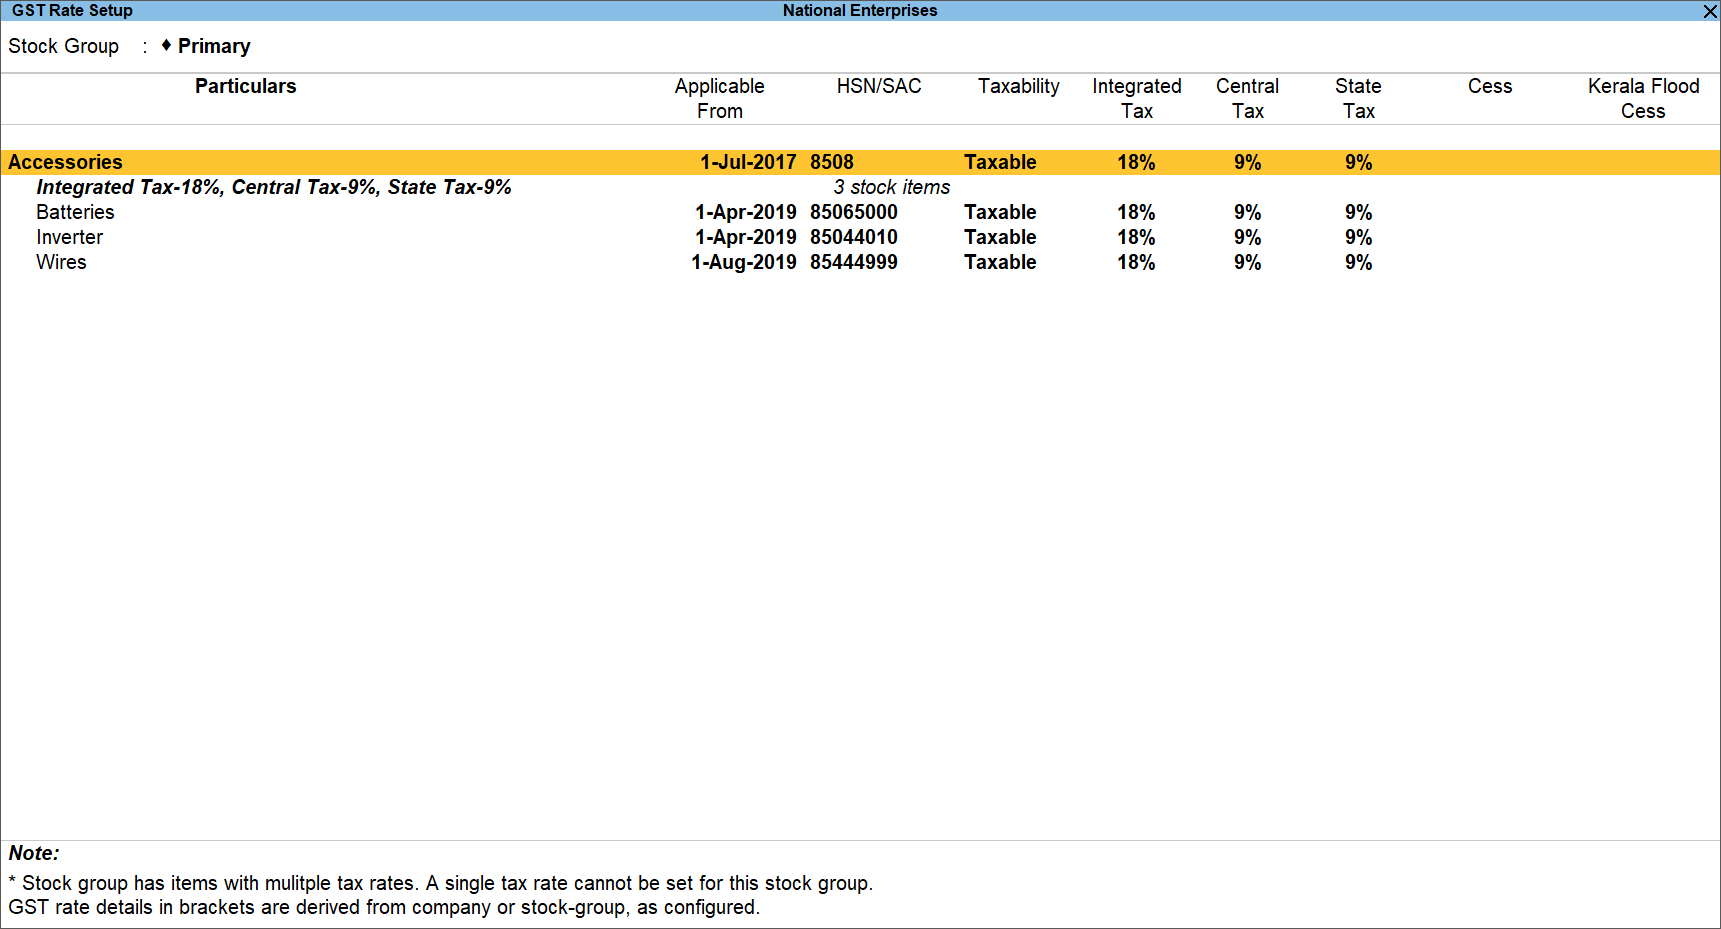Screen dimensions: 1721x929
Task: Click the Taxability column header
Action: (x=1018, y=86)
